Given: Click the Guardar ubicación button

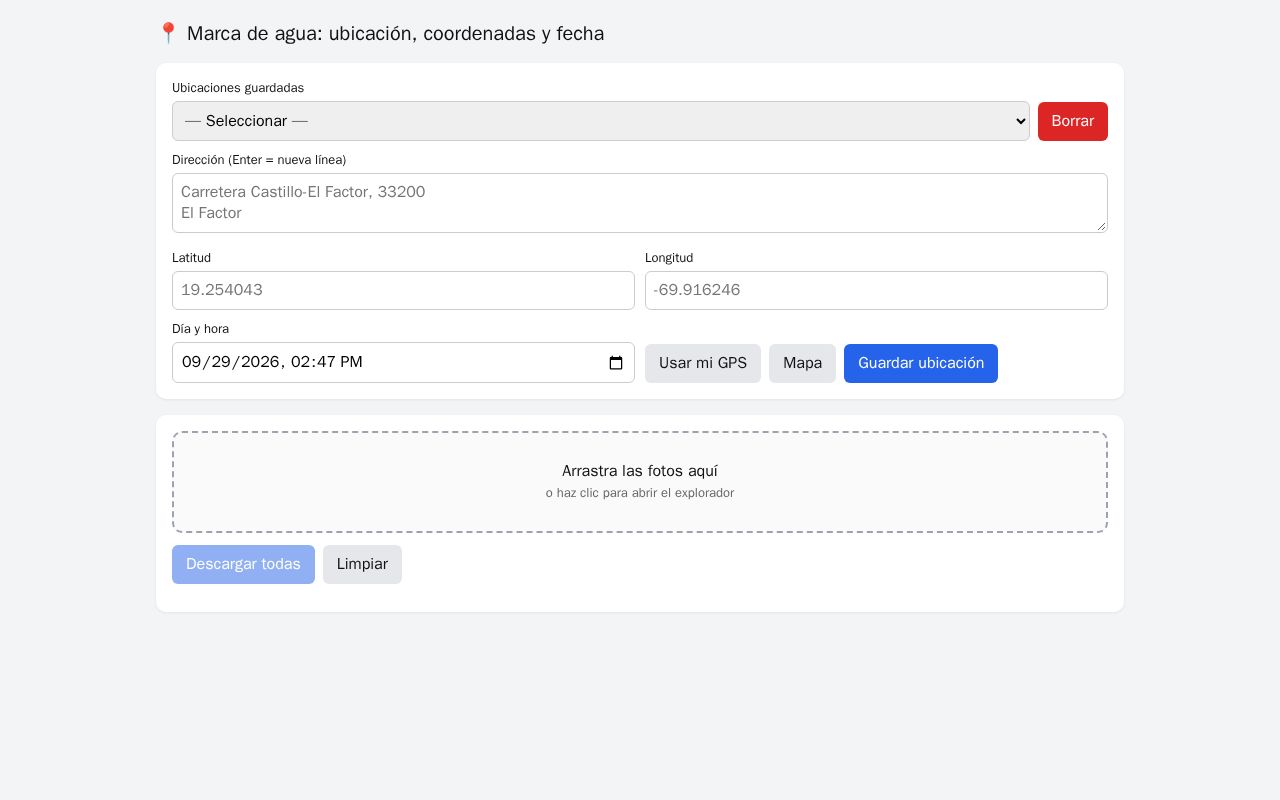Looking at the screenshot, I should (x=921, y=363).
